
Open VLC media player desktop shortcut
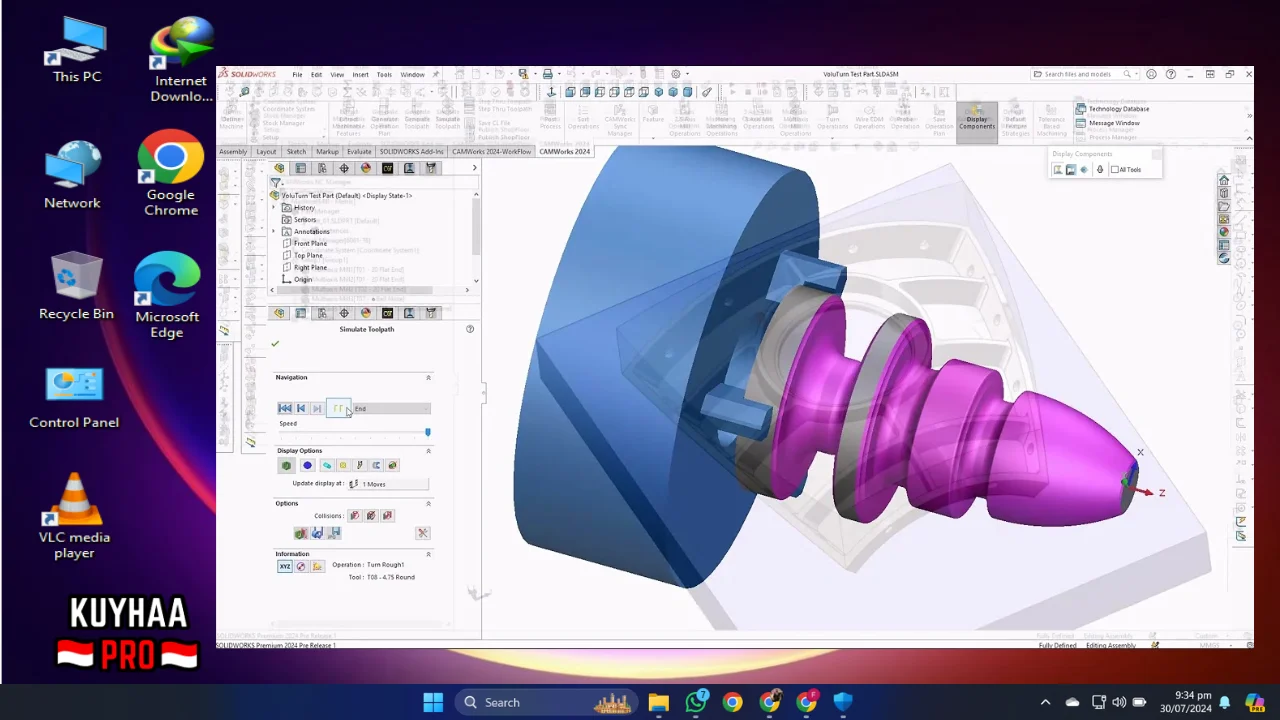tap(74, 516)
